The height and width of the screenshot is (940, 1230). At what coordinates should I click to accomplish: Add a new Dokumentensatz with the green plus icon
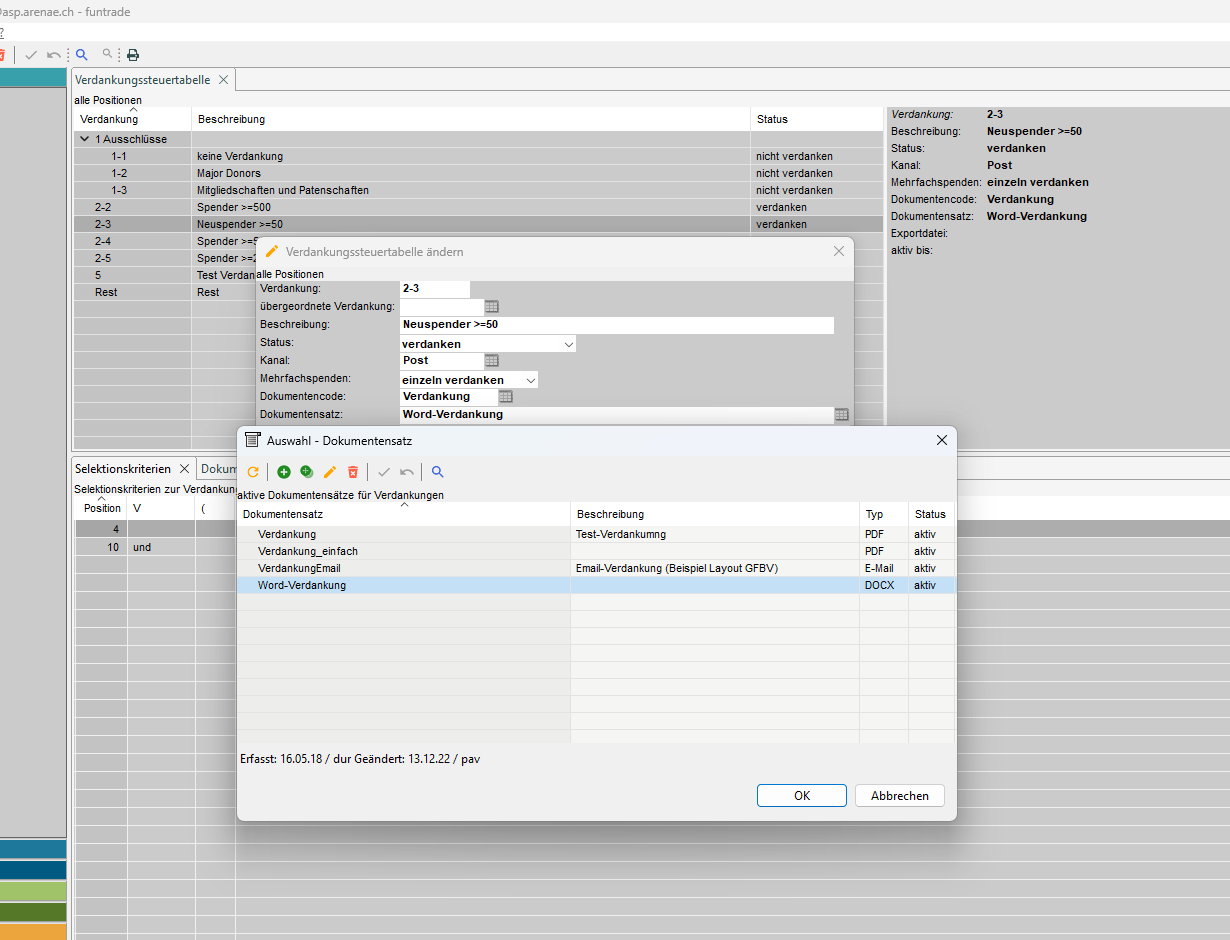pos(284,472)
